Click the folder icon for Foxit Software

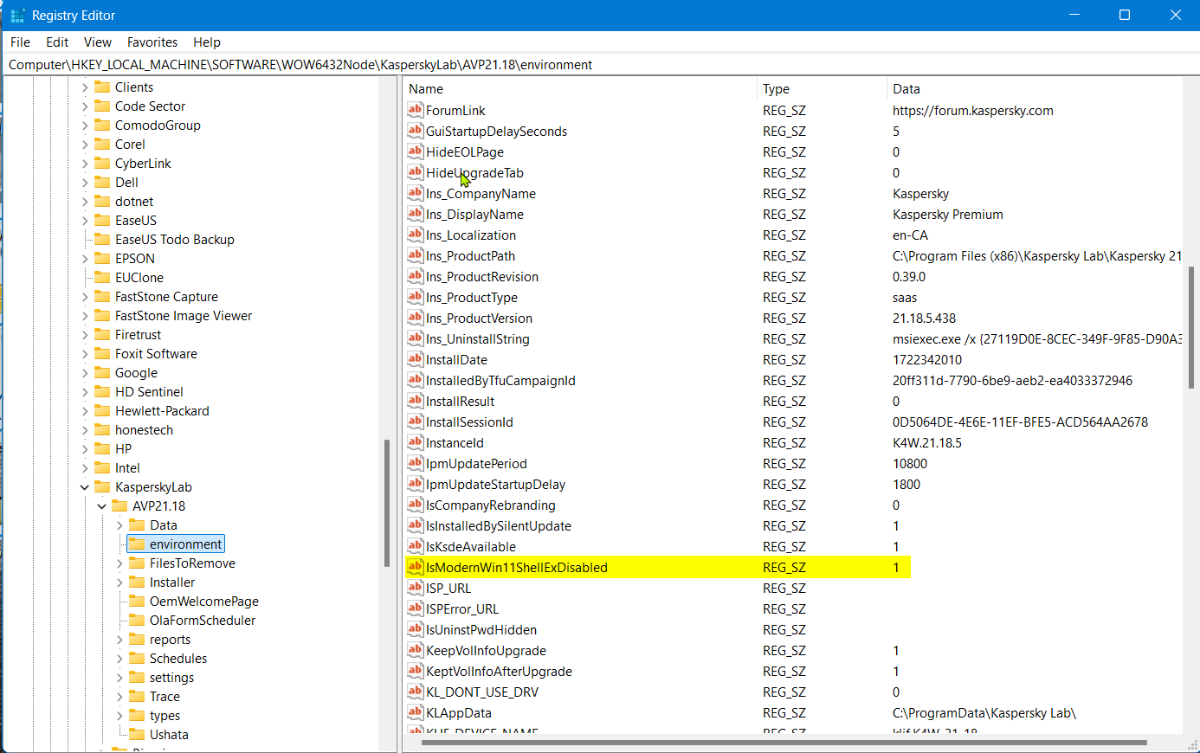point(102,353)
